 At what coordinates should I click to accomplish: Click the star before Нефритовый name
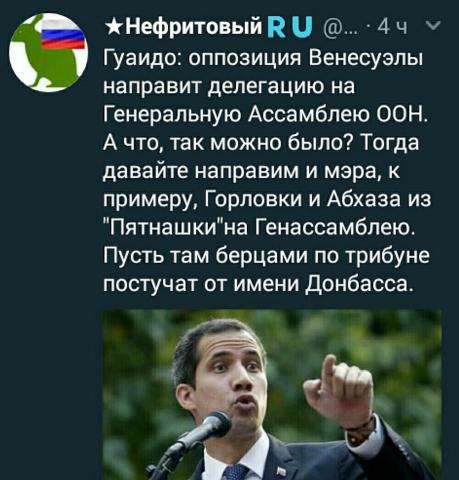click(x=111, y=27)
